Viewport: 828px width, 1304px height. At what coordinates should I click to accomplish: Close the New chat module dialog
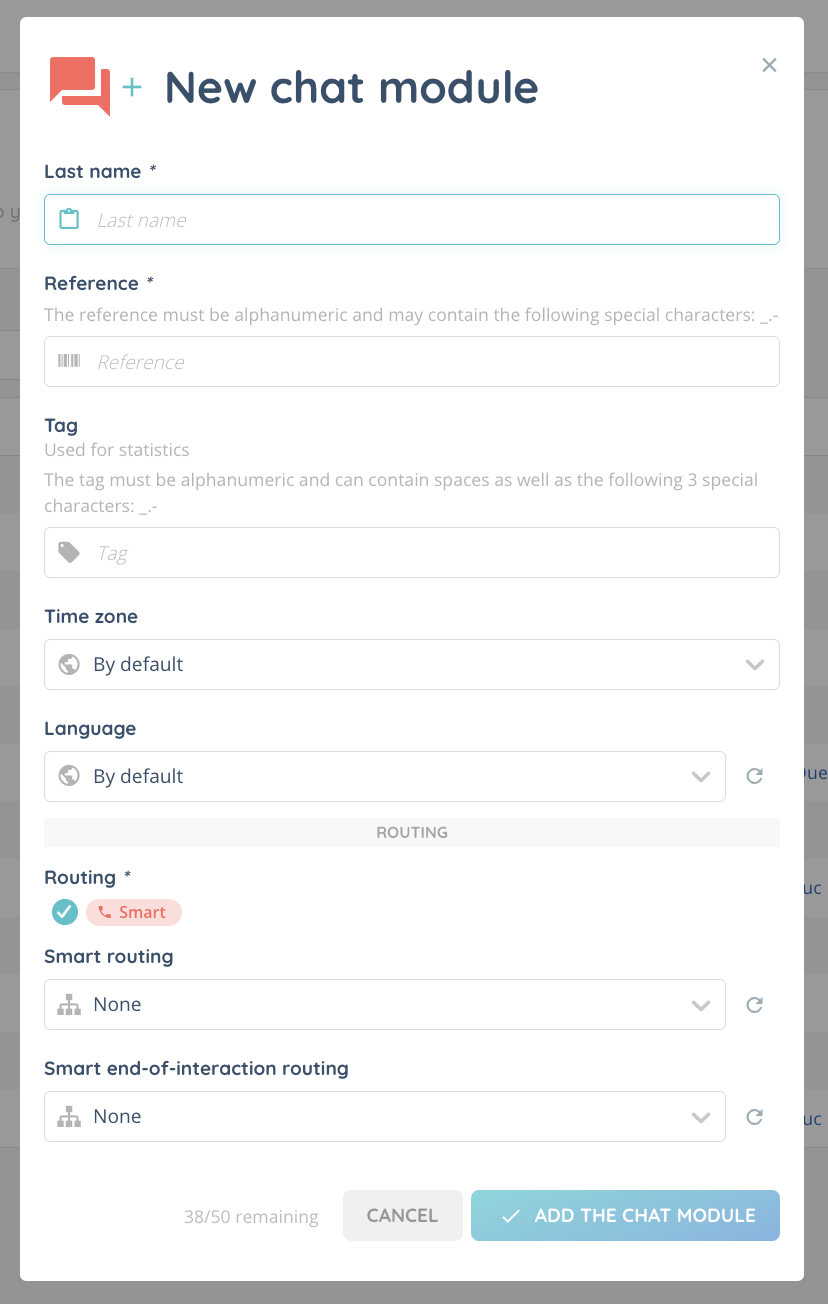pos(769,65)
